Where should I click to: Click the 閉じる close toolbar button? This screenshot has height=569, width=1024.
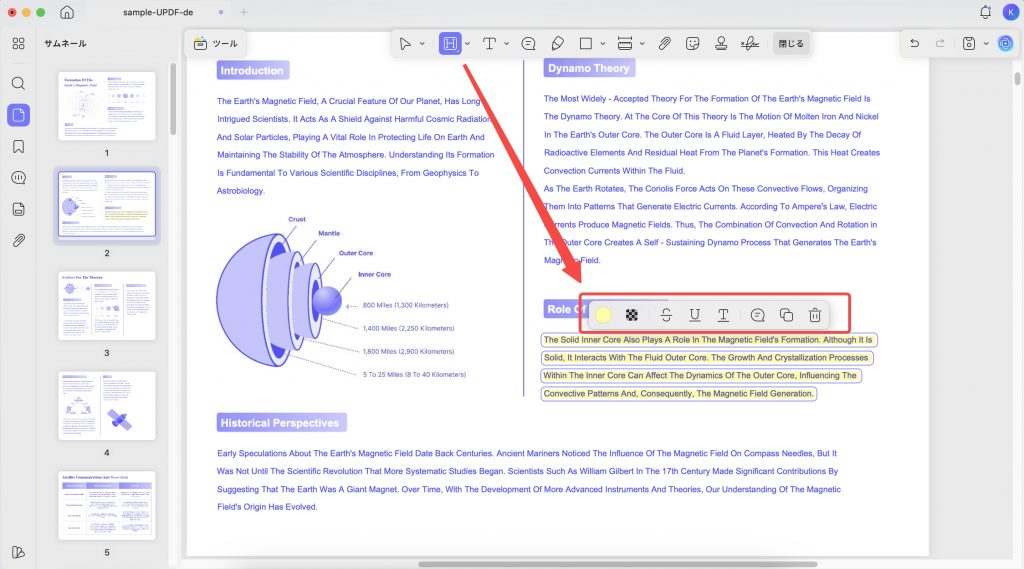coord(791,44)
